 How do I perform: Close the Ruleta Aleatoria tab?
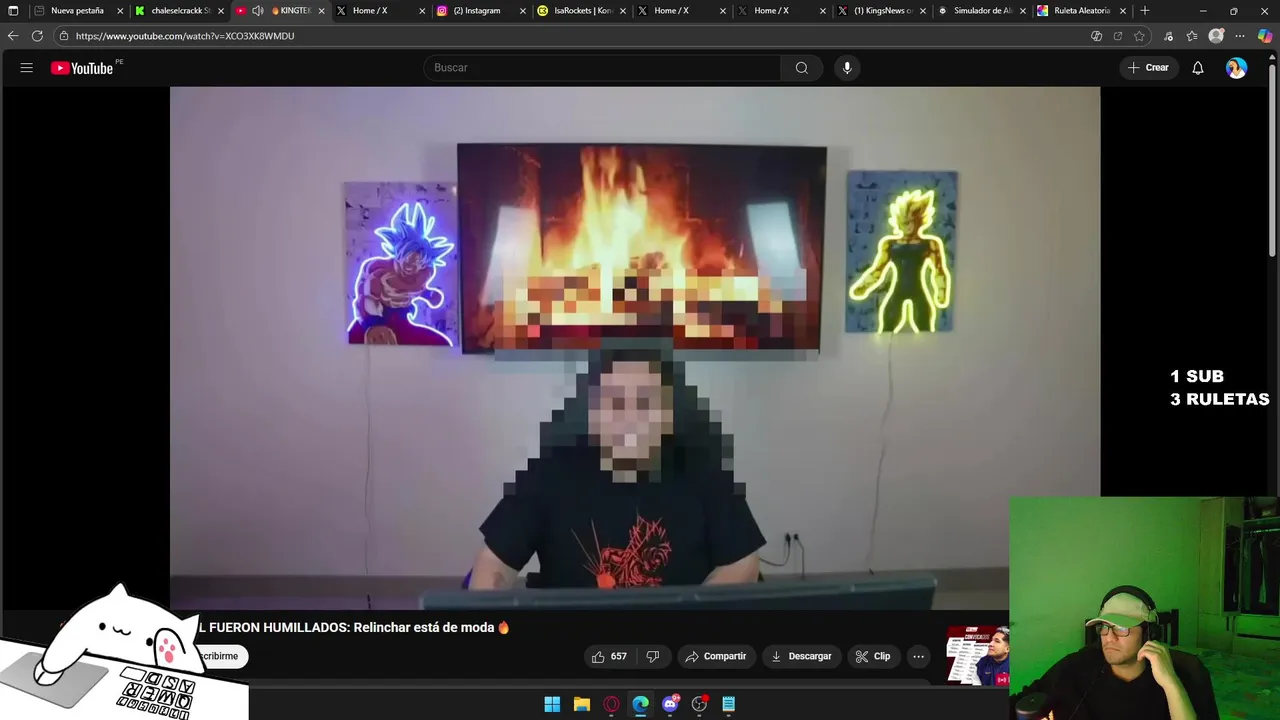(x=1123, y=11)
